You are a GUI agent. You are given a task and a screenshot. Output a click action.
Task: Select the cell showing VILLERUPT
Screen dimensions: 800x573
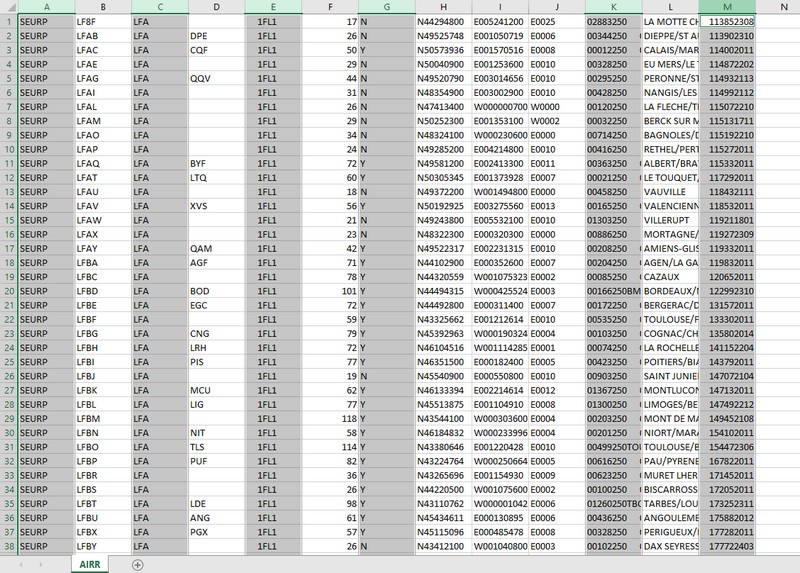click(x=670, y=220)
